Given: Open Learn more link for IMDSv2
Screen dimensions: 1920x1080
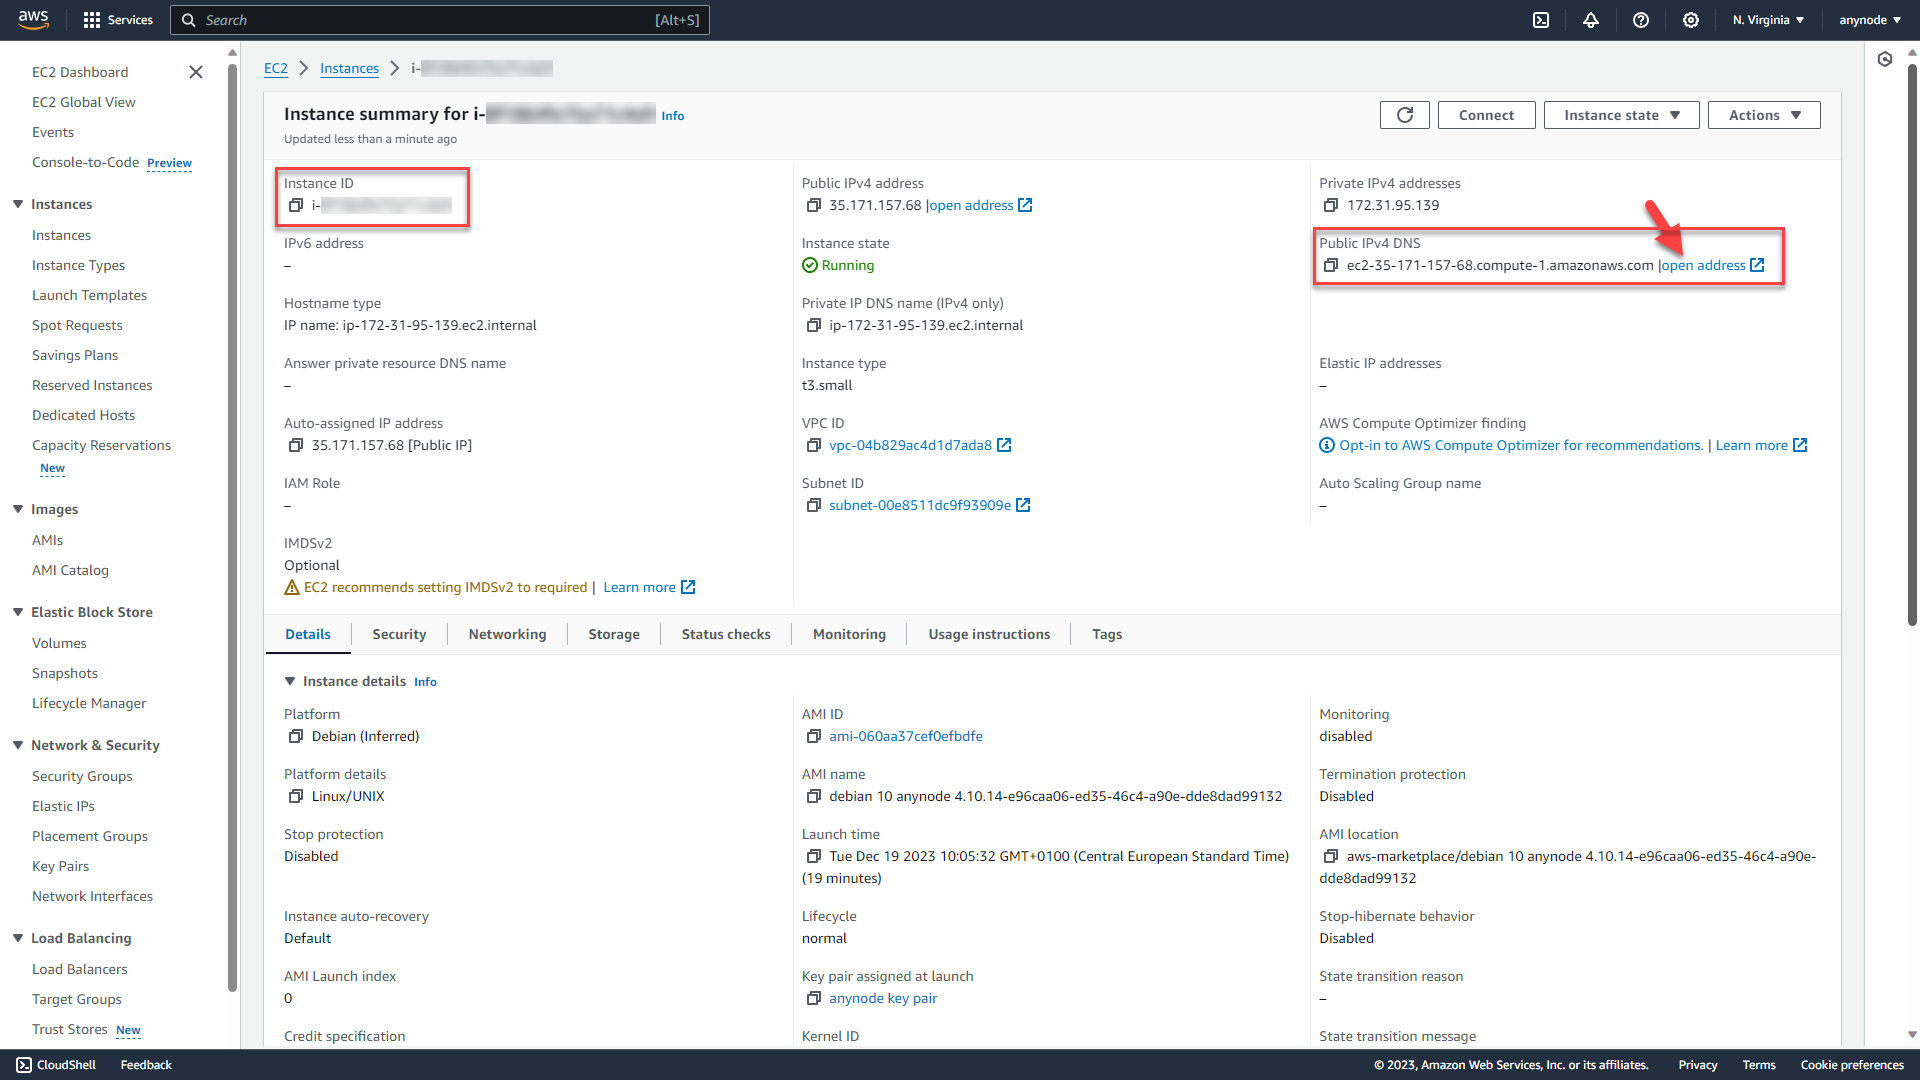Looking at the screenshot, I should click(x=649, y=587).
